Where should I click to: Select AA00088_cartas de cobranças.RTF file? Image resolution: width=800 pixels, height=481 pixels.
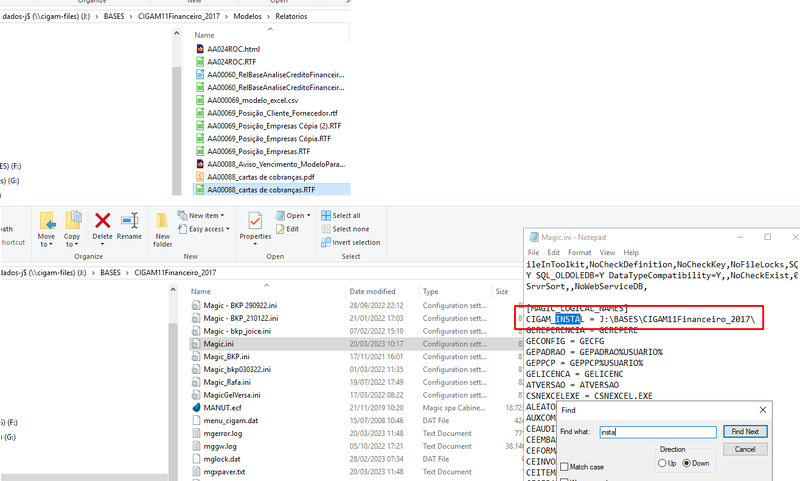click(261, 190)
